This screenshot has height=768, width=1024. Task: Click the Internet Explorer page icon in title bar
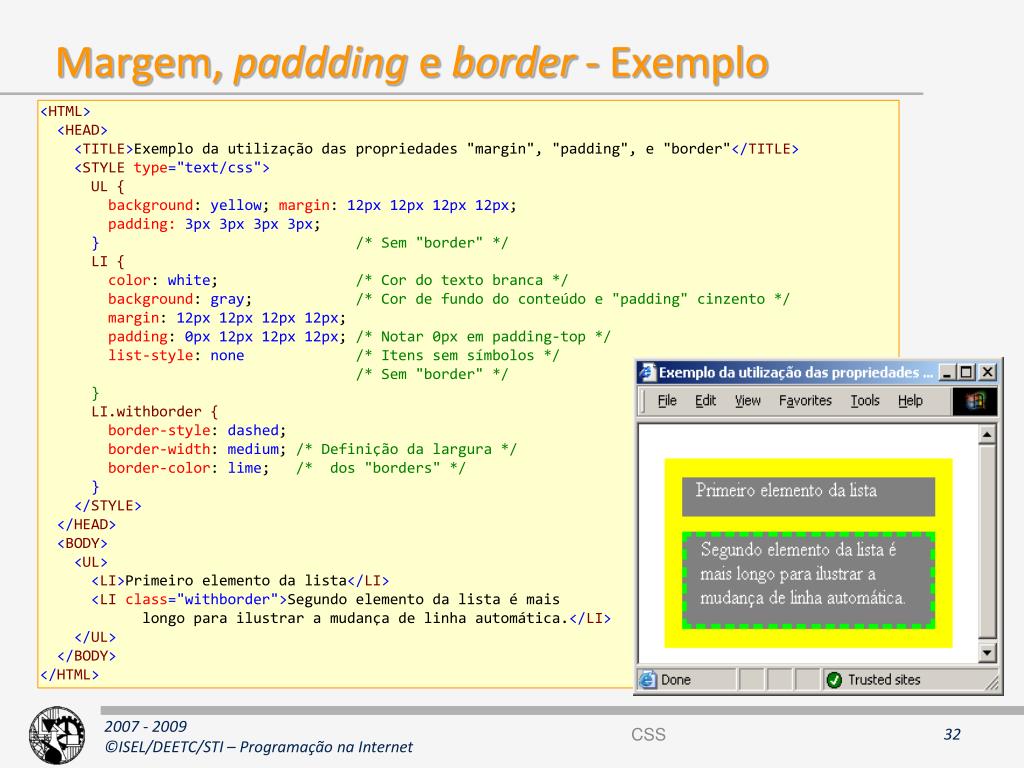point(647,372)
